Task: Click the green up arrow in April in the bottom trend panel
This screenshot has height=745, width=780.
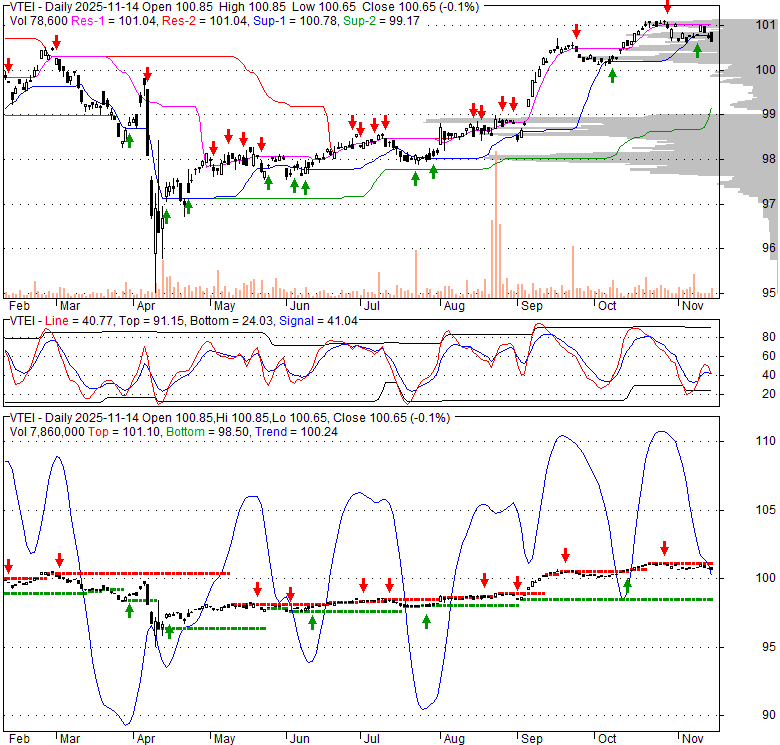Action: (x=168, y=631)
